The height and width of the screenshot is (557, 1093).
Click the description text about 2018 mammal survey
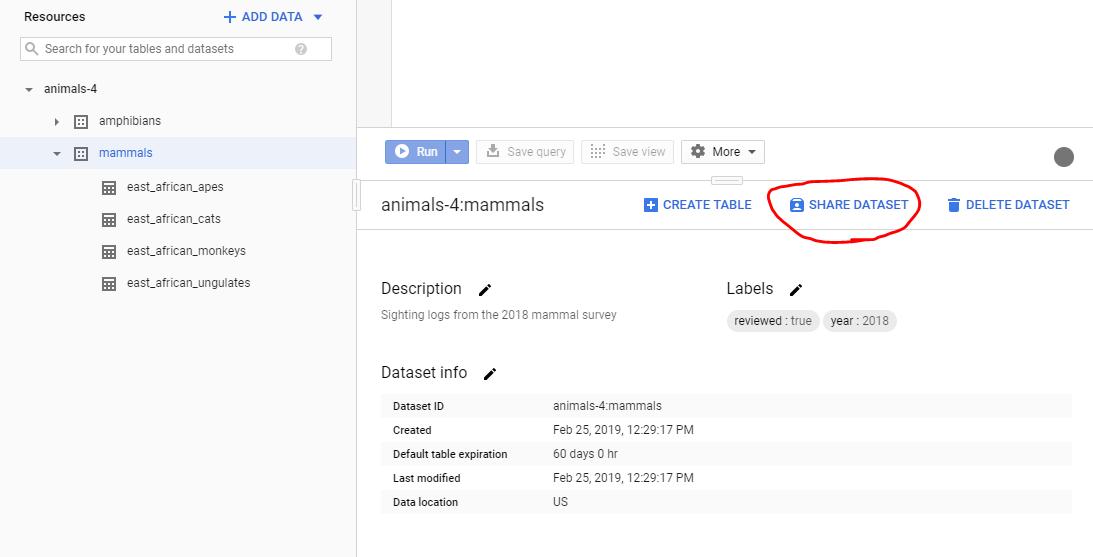(499, 315)
